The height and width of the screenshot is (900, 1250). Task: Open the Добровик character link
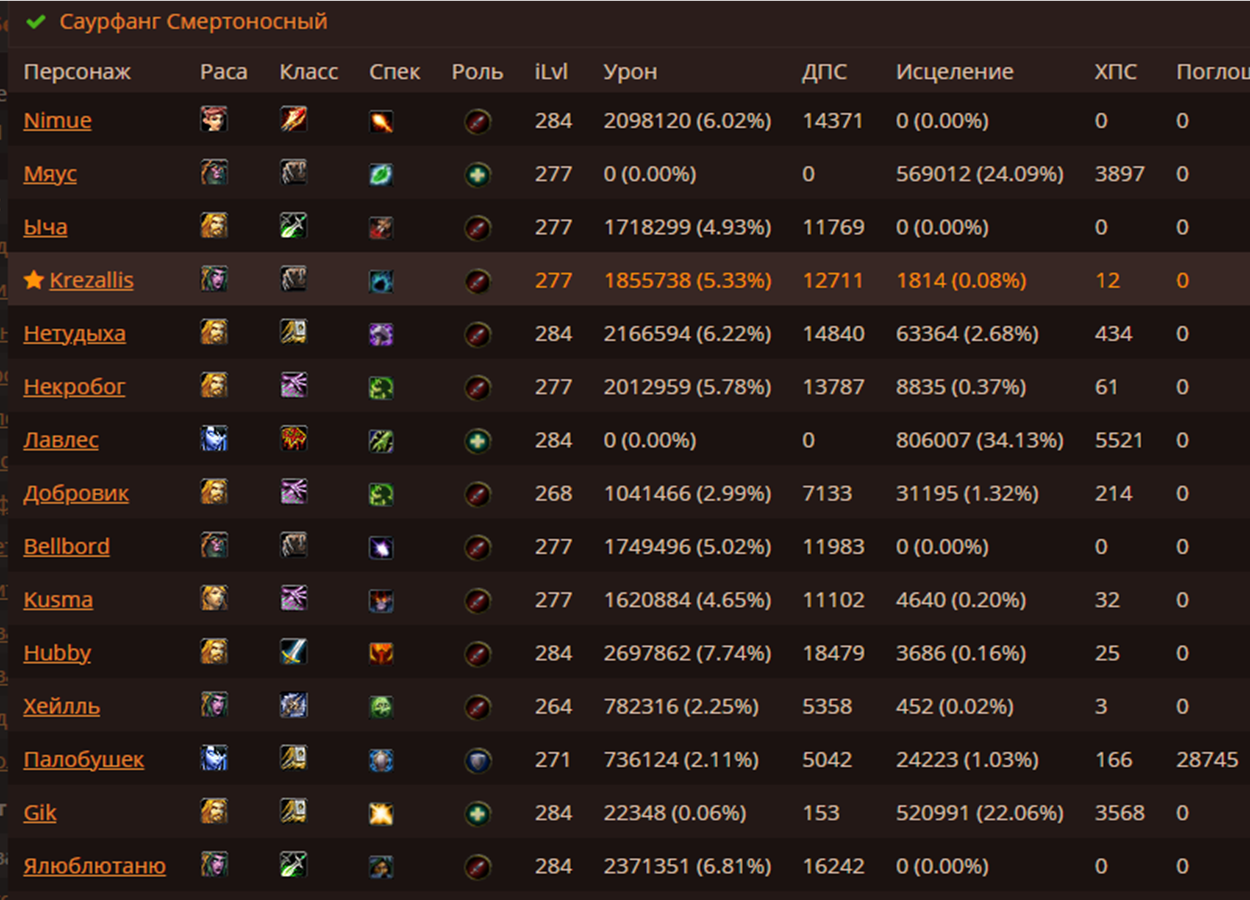tap(76, 493)
